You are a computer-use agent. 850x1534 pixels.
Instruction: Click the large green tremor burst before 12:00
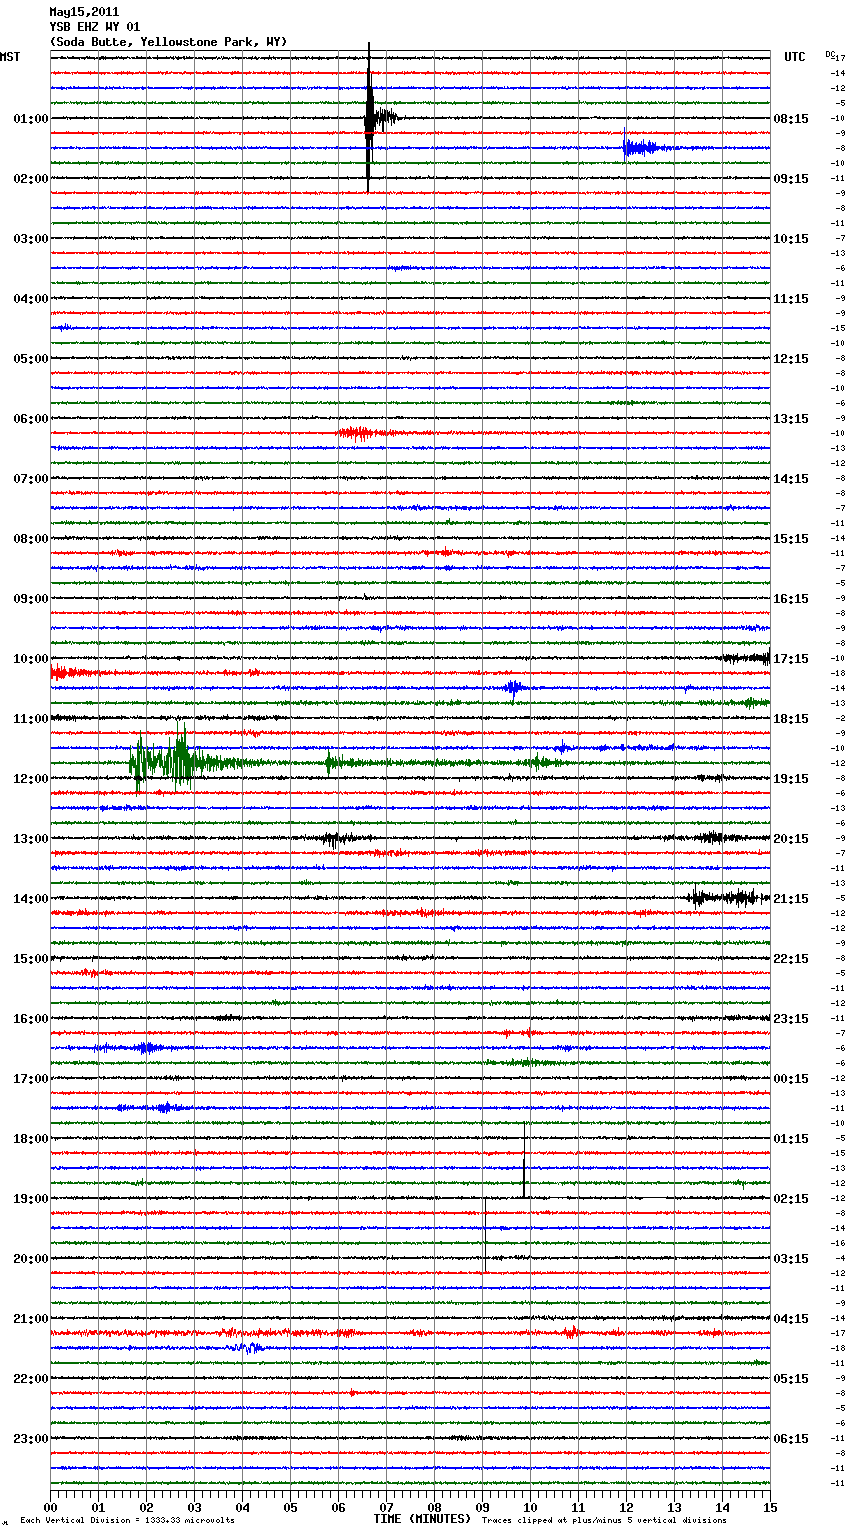click(165, 762)
